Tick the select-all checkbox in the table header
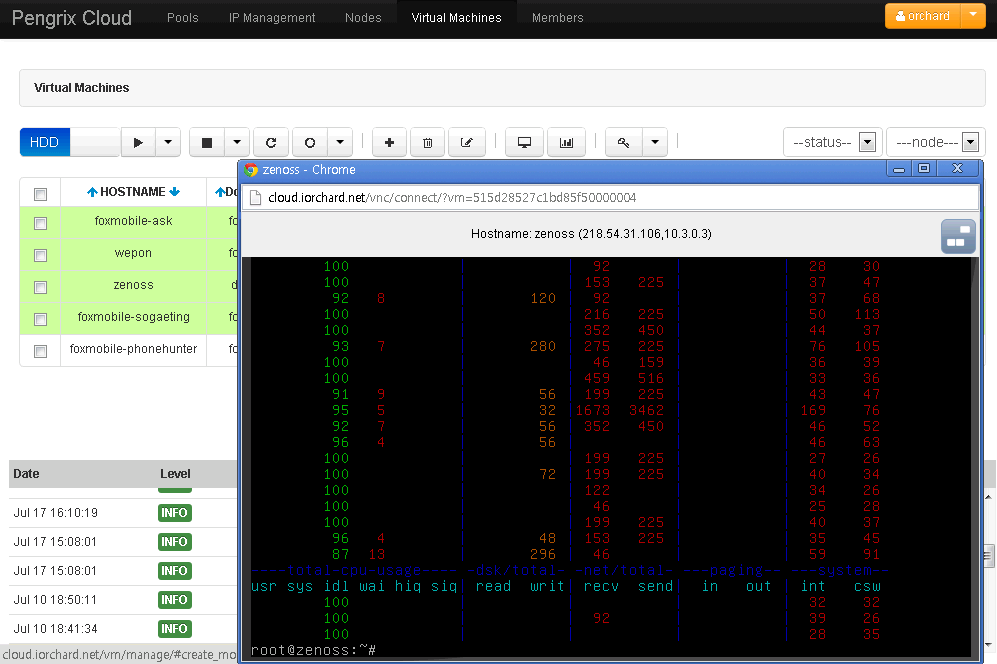 pyautogui.click(x=40, y=194)
